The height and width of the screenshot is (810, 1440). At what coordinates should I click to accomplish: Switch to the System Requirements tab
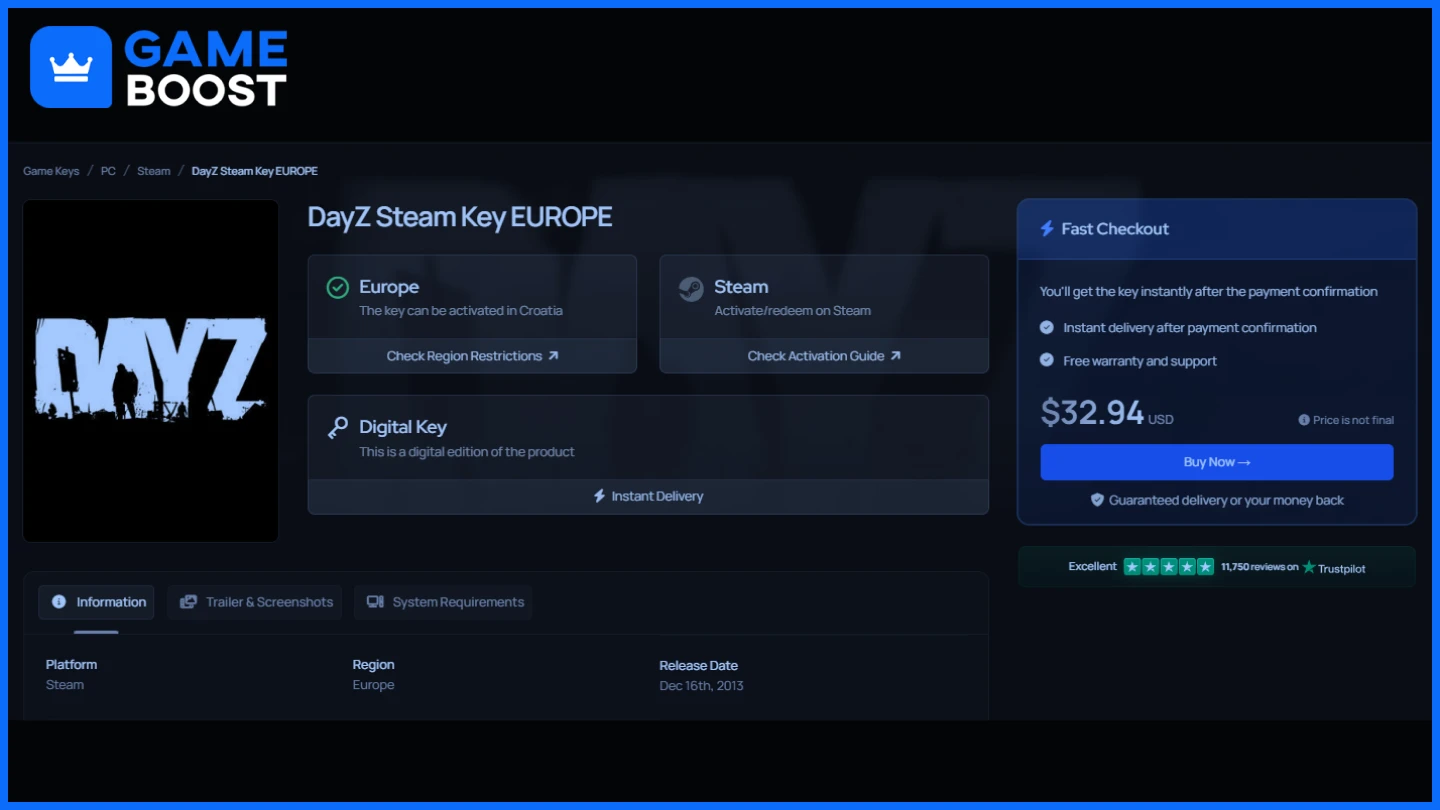[443, 602]
